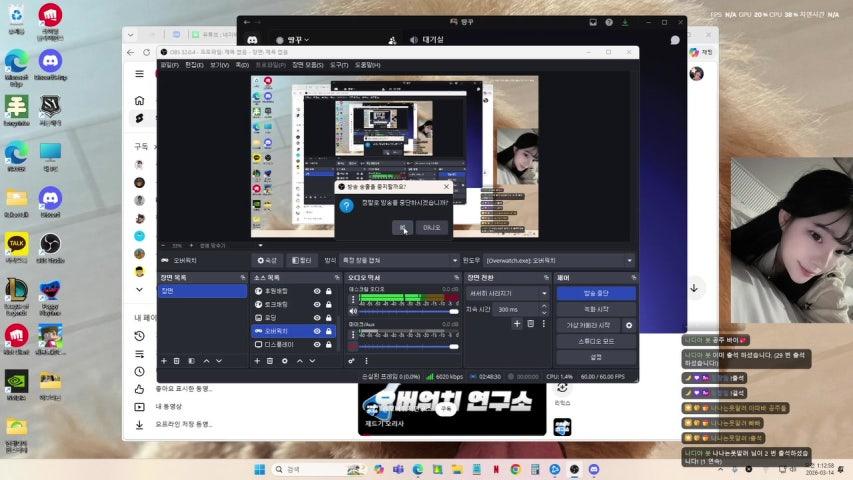The width and height of the screenshot is (853, 480).
Task: Confirm stopping the stream with 예 button
Action: coord(402,227)
